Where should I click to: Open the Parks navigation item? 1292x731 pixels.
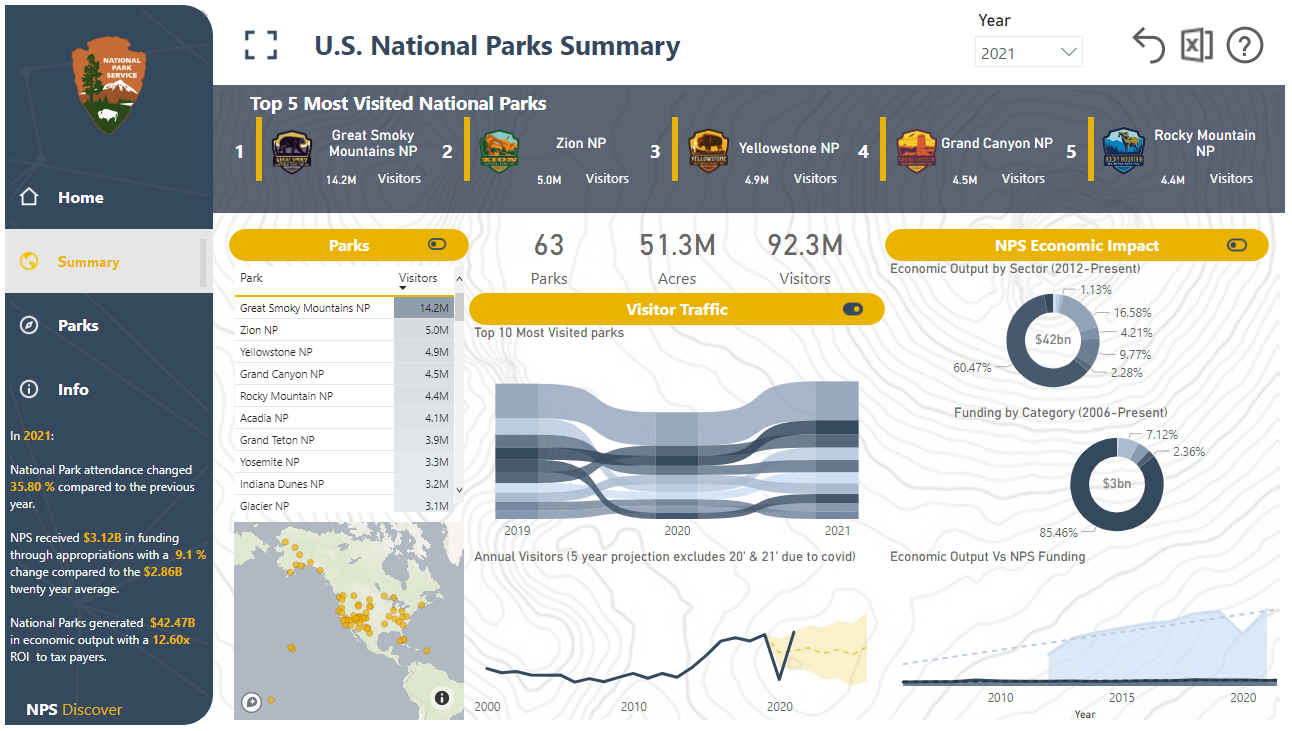(x=78, y=326)
